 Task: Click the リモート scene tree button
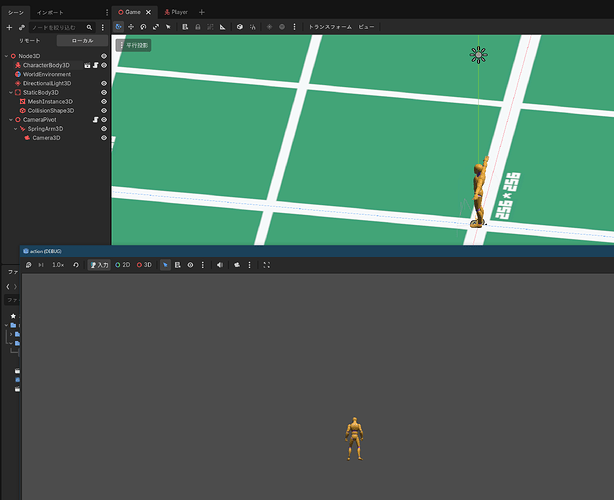point(29,41)
